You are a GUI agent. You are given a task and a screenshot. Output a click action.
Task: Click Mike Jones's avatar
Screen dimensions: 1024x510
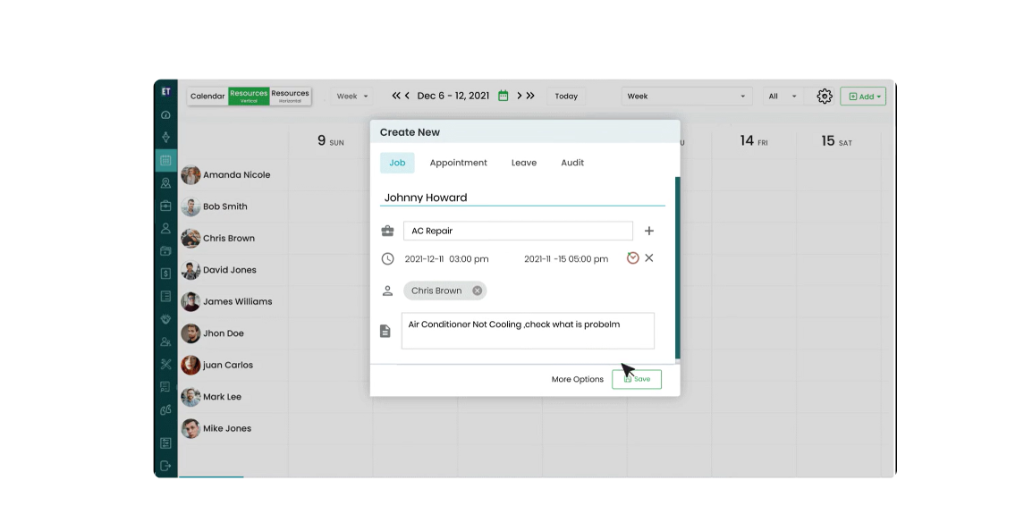191,428
